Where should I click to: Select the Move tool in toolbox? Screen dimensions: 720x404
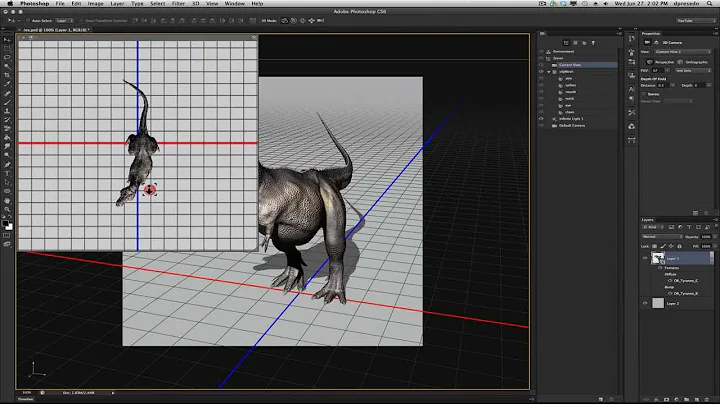coord(7,40)
